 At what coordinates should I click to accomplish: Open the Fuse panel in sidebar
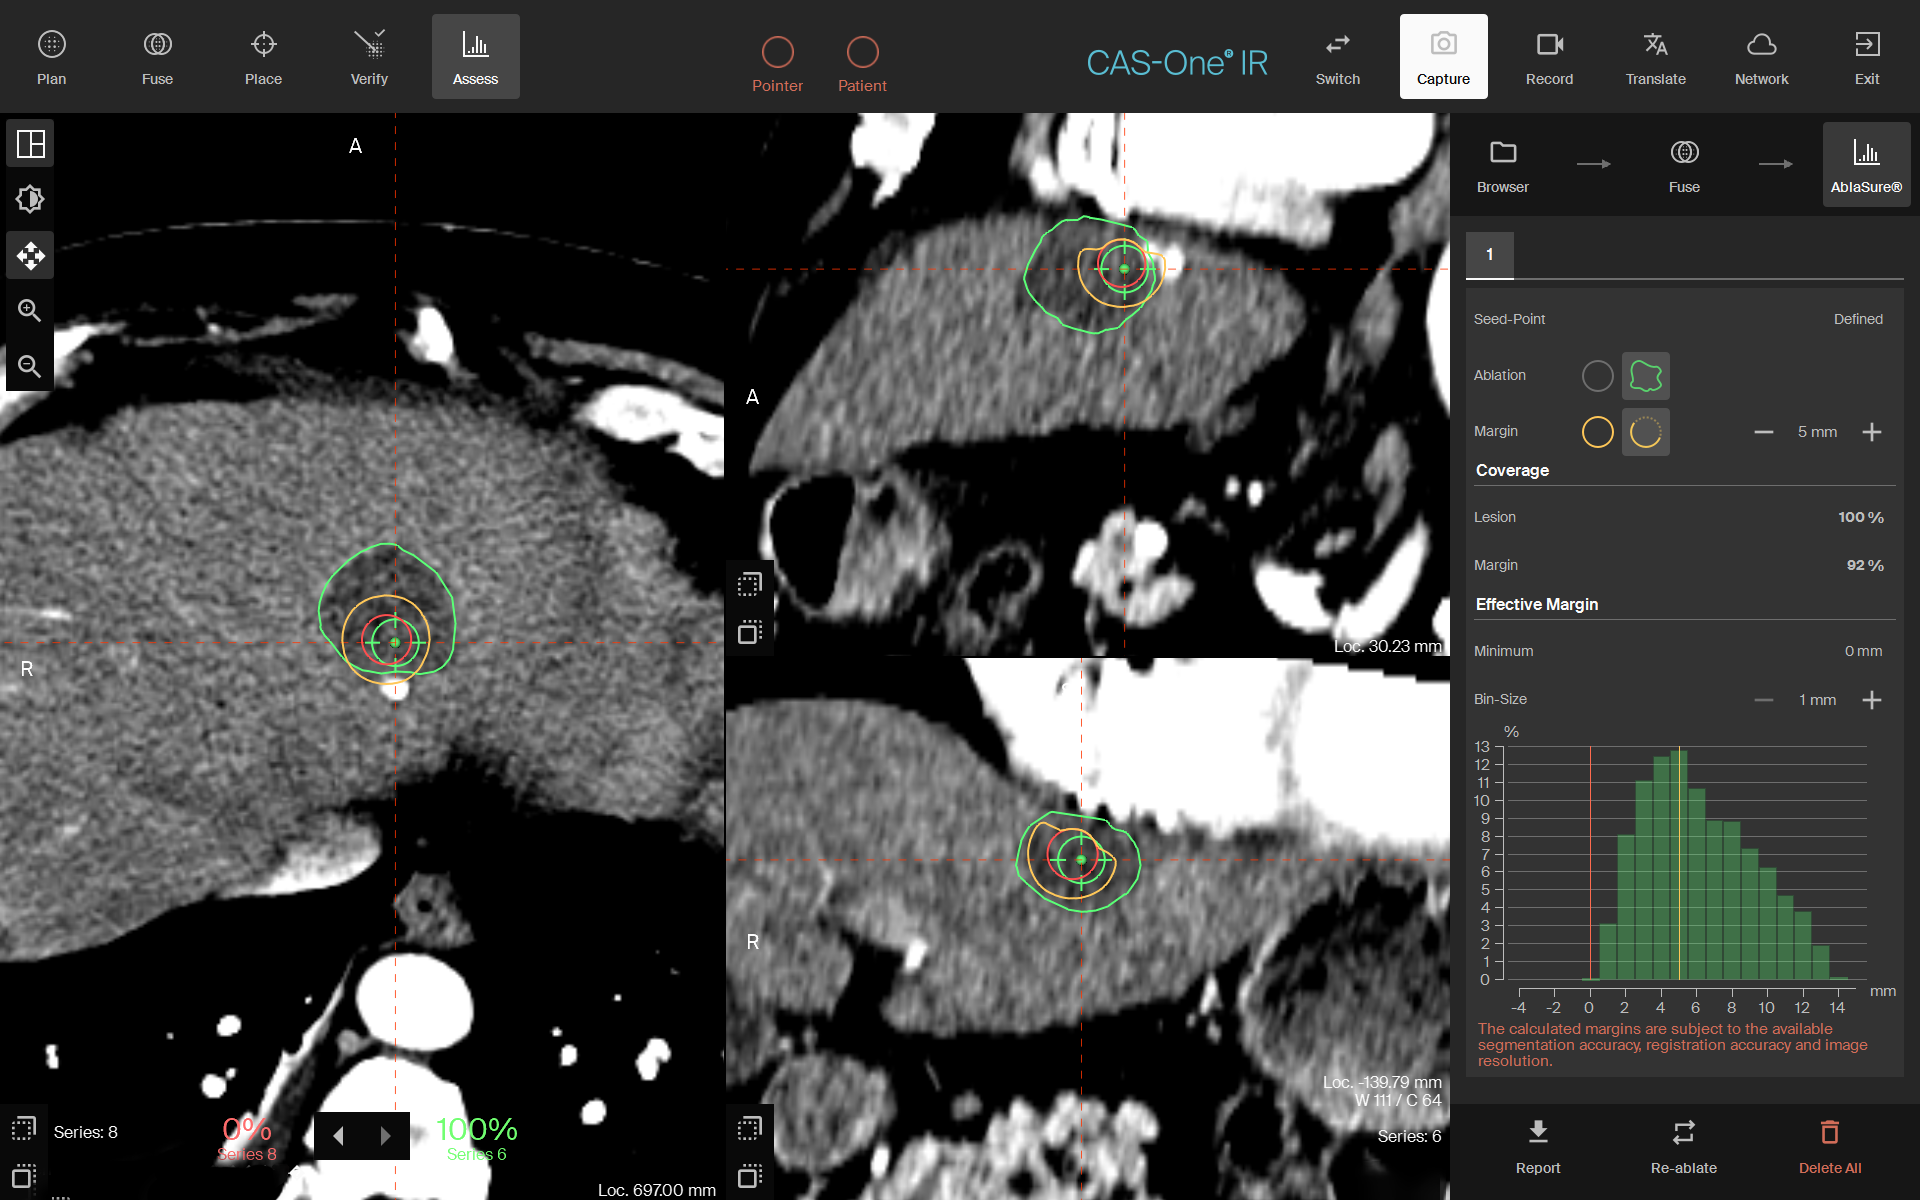pyautogui.click(x=1684, y=165)
